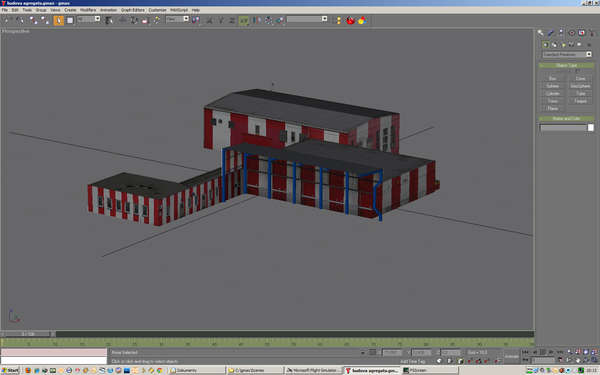
Task: Toggle the Animate button
Action: pyautogui.click(x=511, y=356)
